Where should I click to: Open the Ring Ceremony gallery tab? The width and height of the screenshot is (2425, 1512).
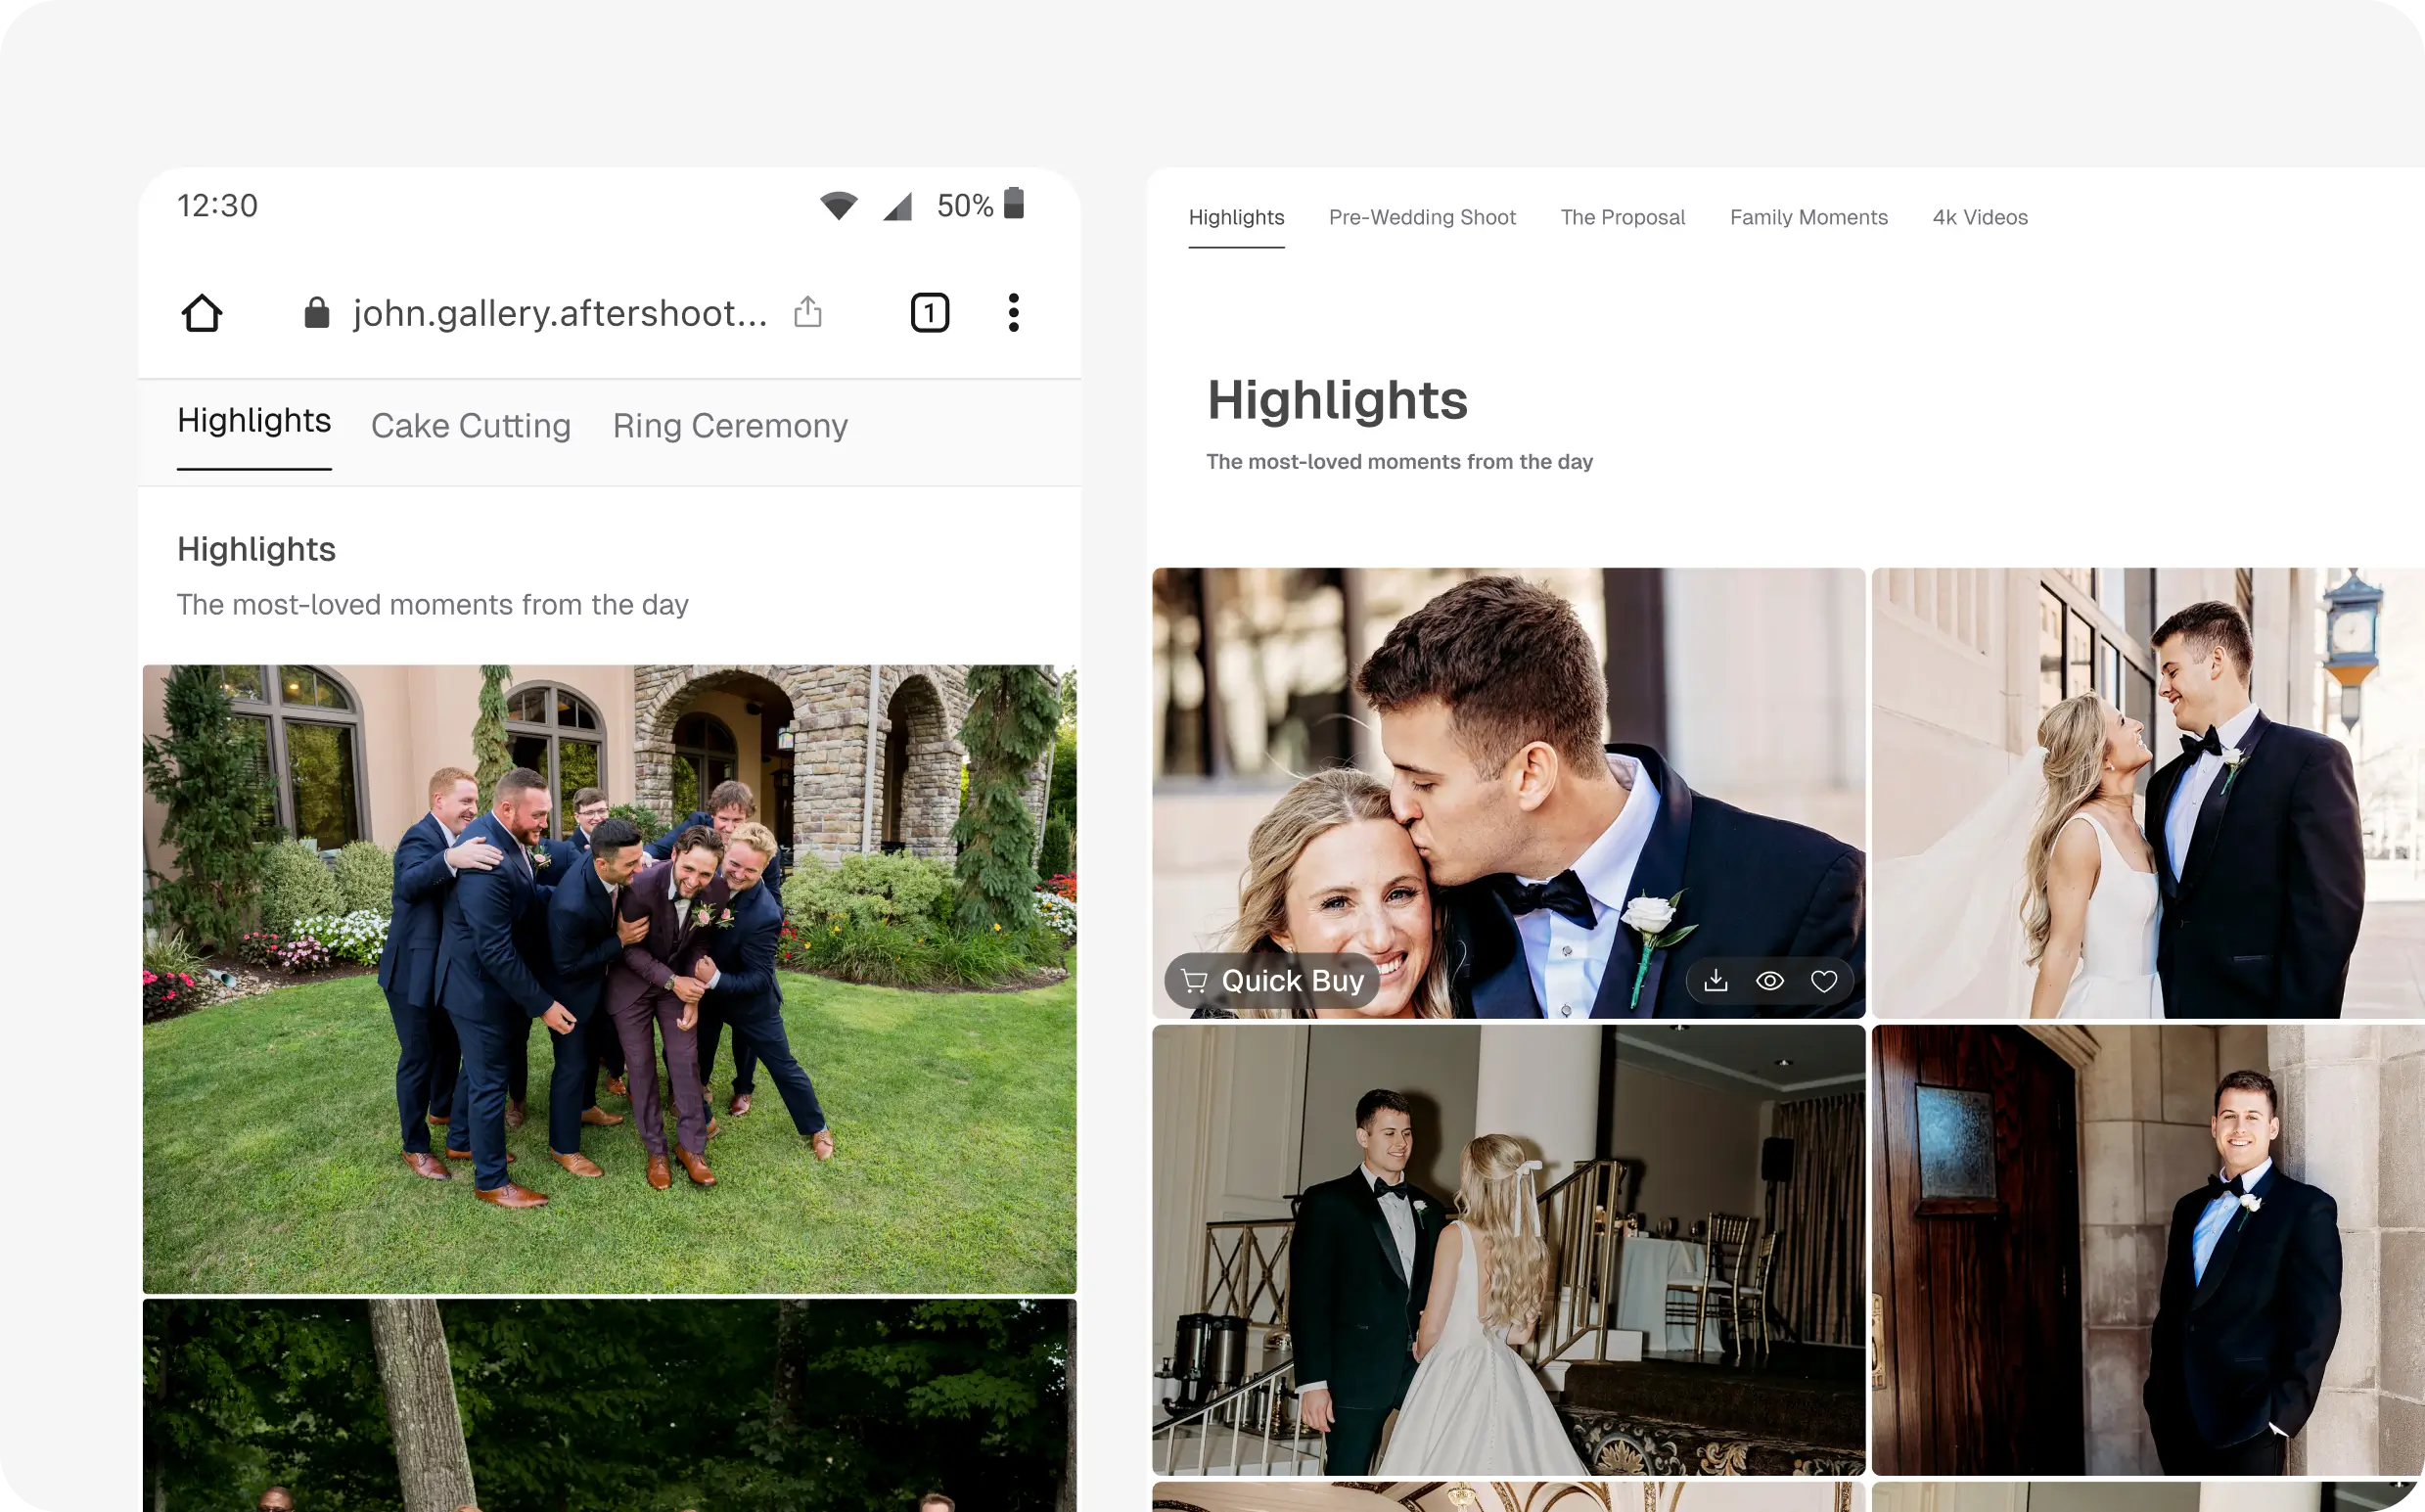[x=730, y=425]
